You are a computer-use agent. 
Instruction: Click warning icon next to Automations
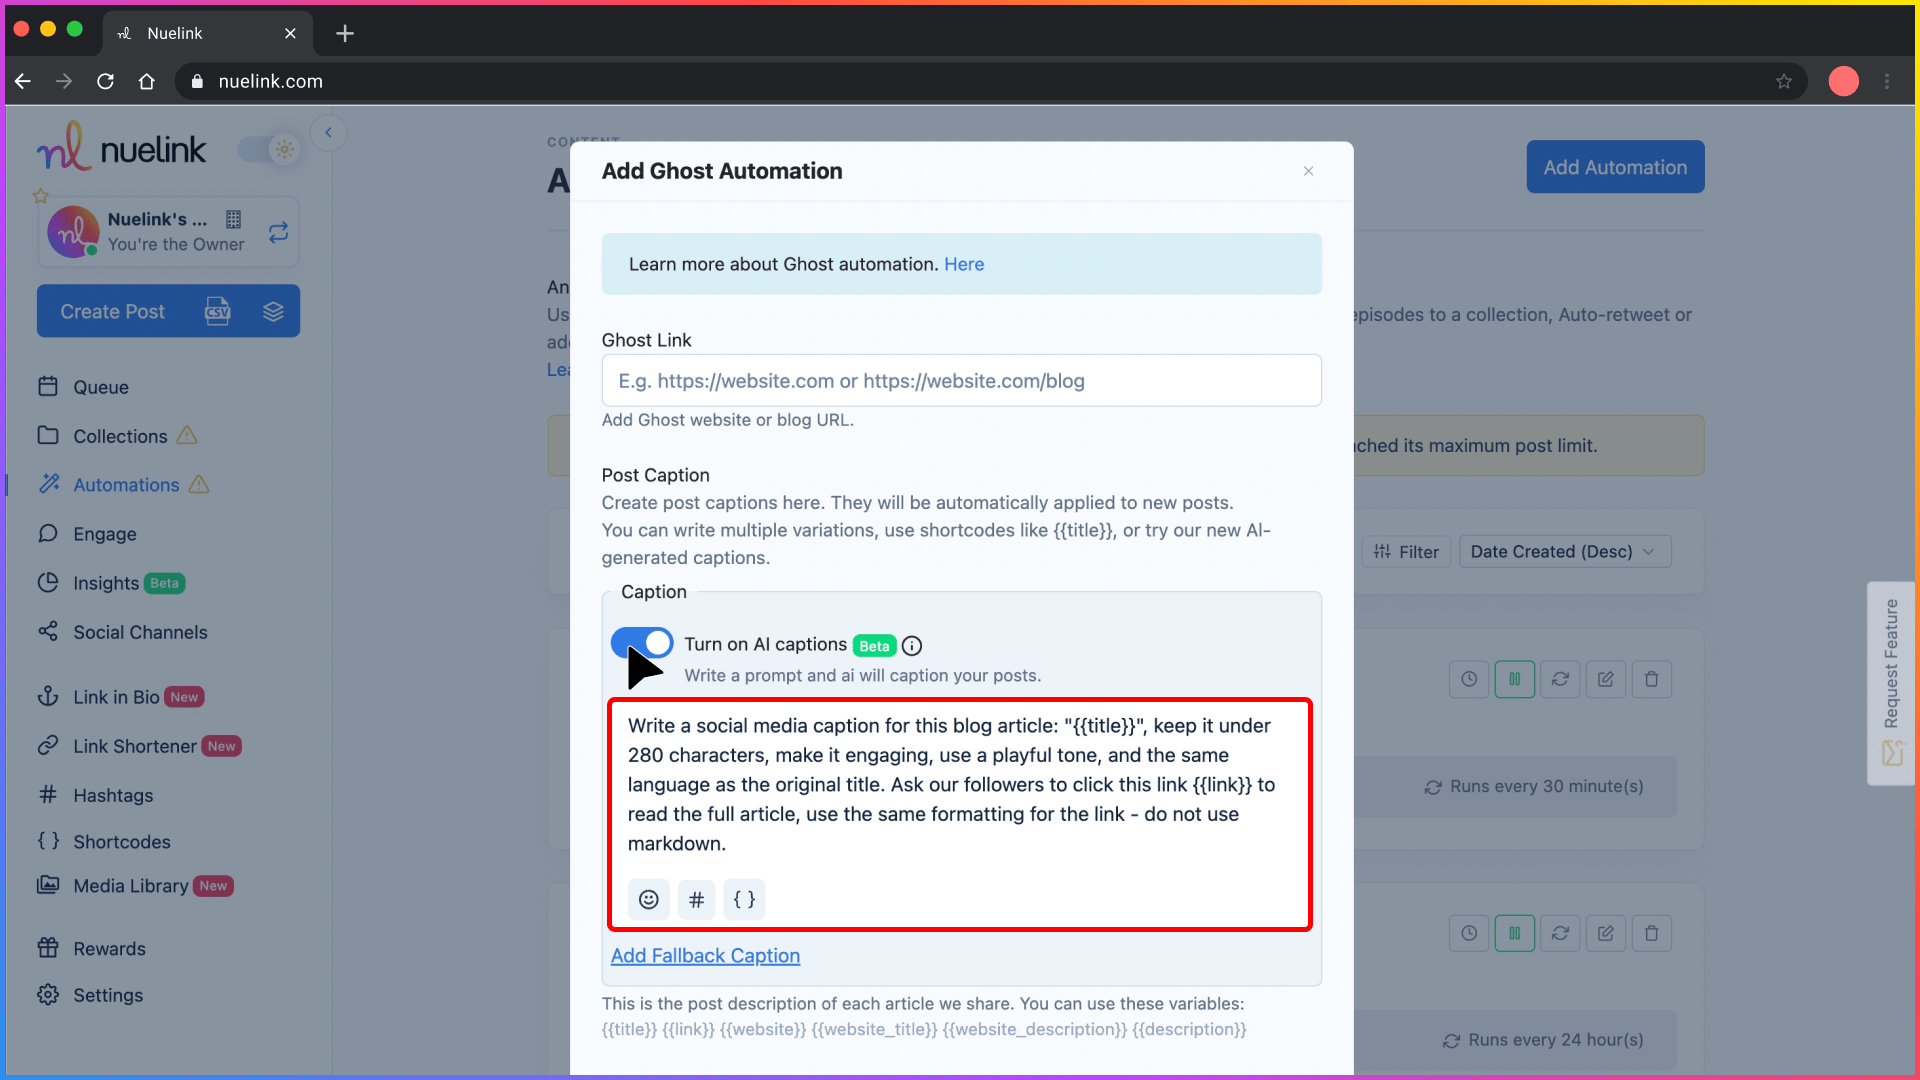(x=199, y=484)
